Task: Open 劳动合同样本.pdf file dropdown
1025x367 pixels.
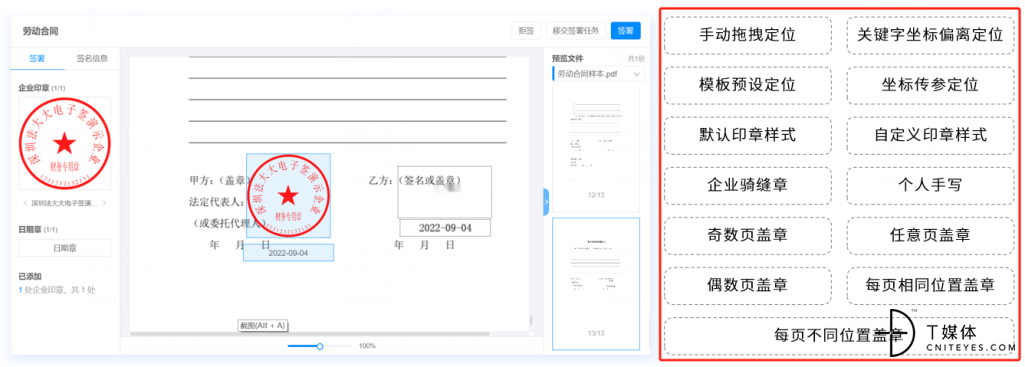Action: [598, 75]
